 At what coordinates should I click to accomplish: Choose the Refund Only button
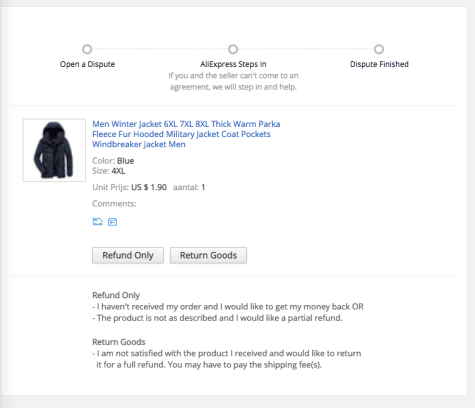[x=128, y=255]
